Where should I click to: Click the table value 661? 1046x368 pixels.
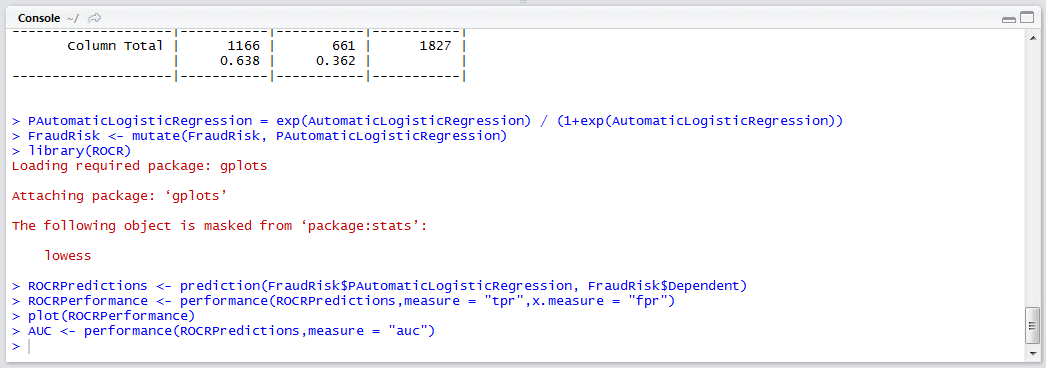[343, 46]
